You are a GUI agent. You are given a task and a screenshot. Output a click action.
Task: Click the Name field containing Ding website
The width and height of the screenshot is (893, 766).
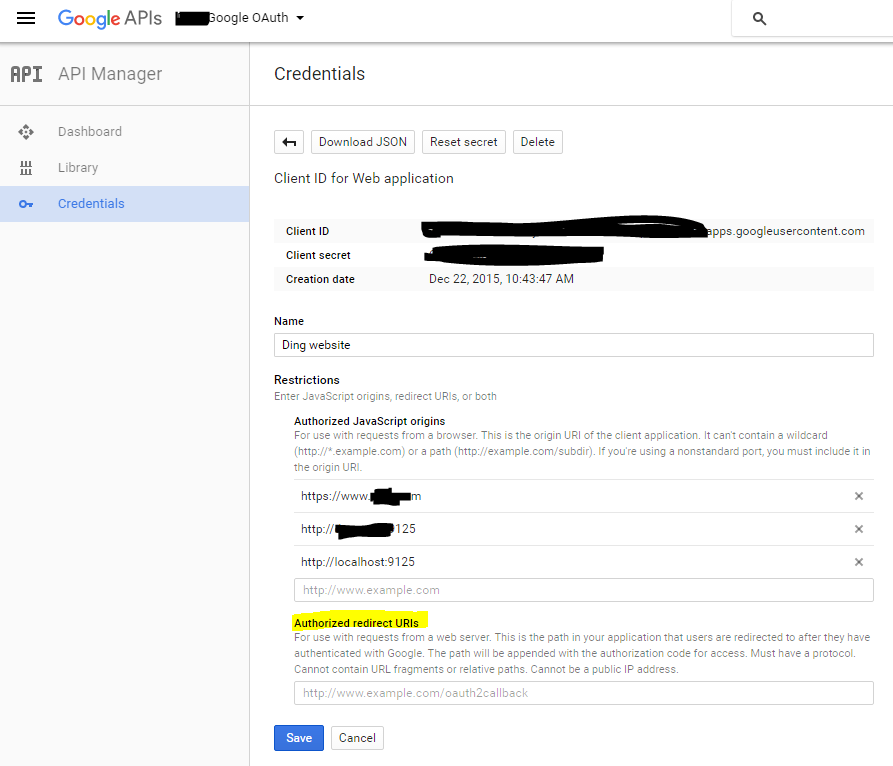pos(574,345)
